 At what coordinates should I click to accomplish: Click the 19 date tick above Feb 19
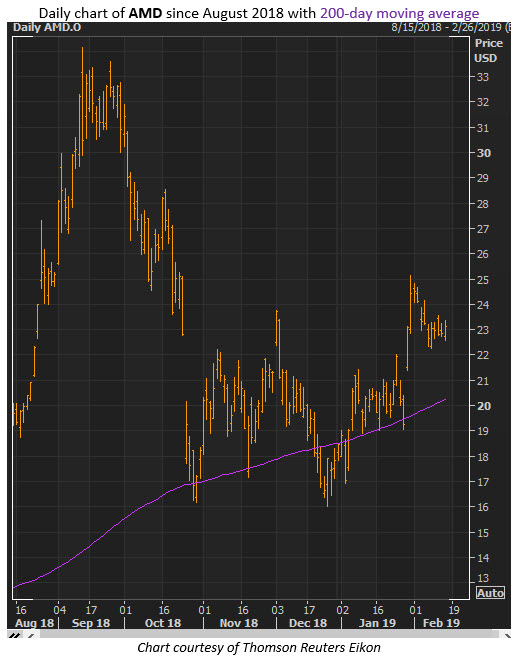(x=454, y=610)
